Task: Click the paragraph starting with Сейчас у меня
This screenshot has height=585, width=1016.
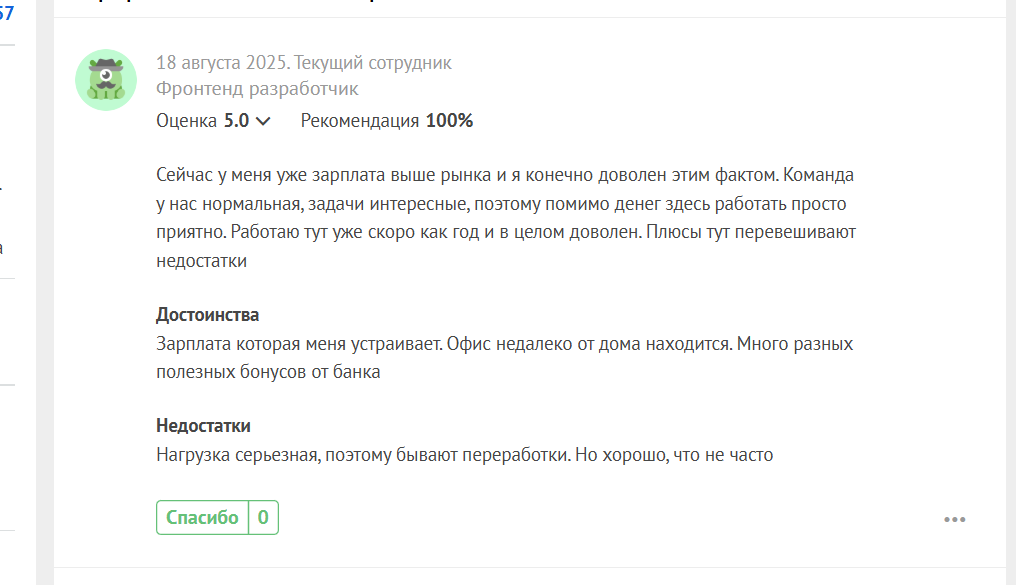Action: (x=506, y=218)
